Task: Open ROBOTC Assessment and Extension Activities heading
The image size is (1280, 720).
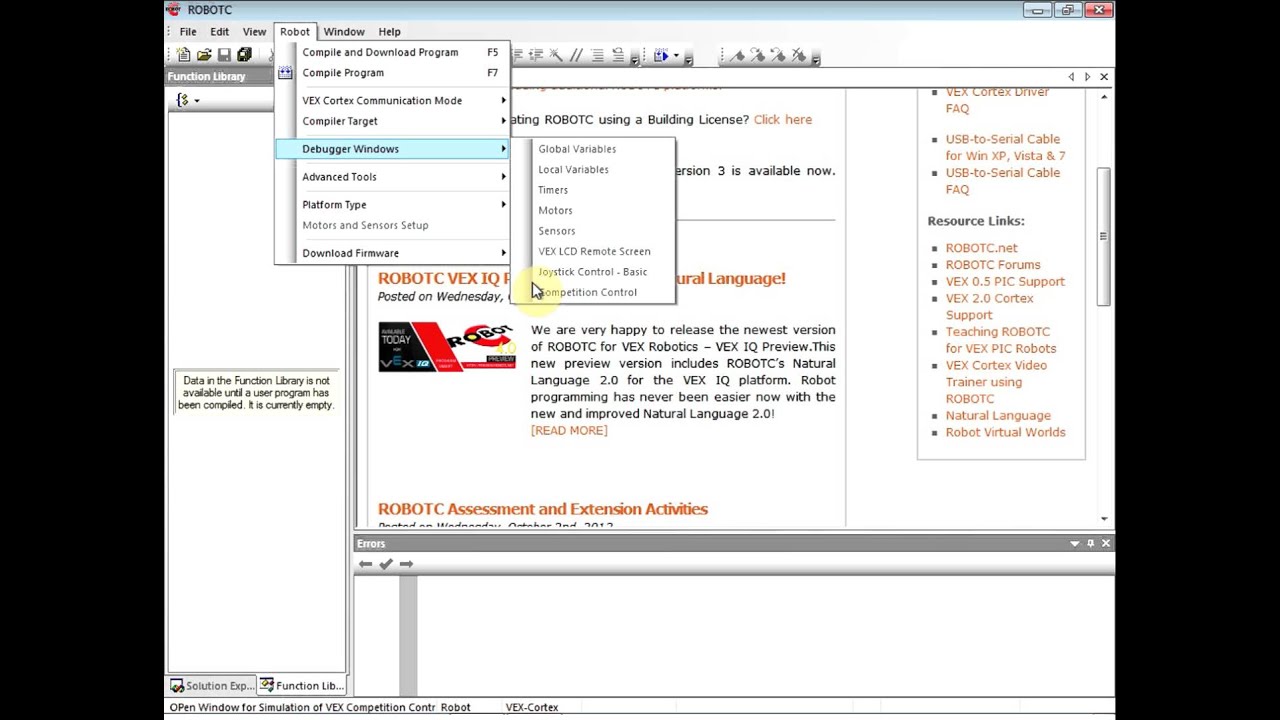Action: (543, 509)
